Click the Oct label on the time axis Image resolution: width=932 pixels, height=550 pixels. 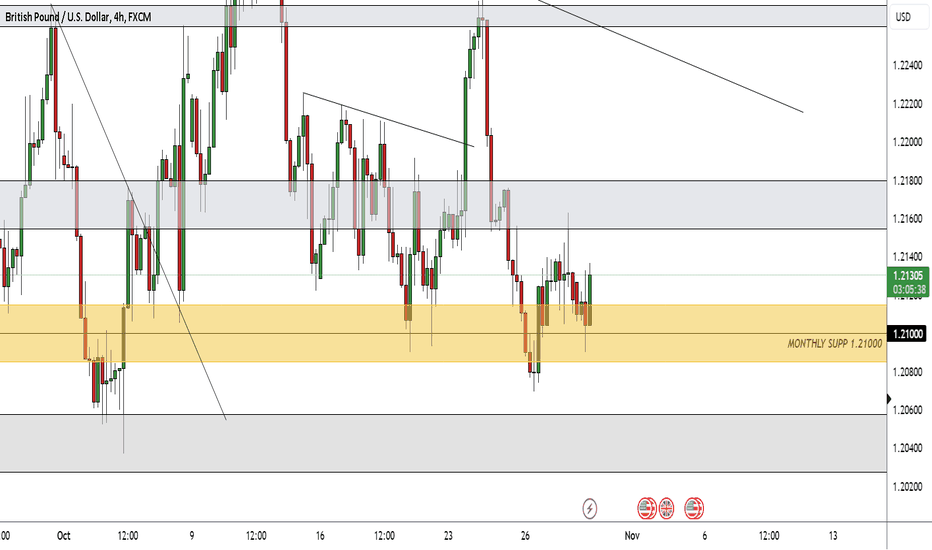pos(64,536)
